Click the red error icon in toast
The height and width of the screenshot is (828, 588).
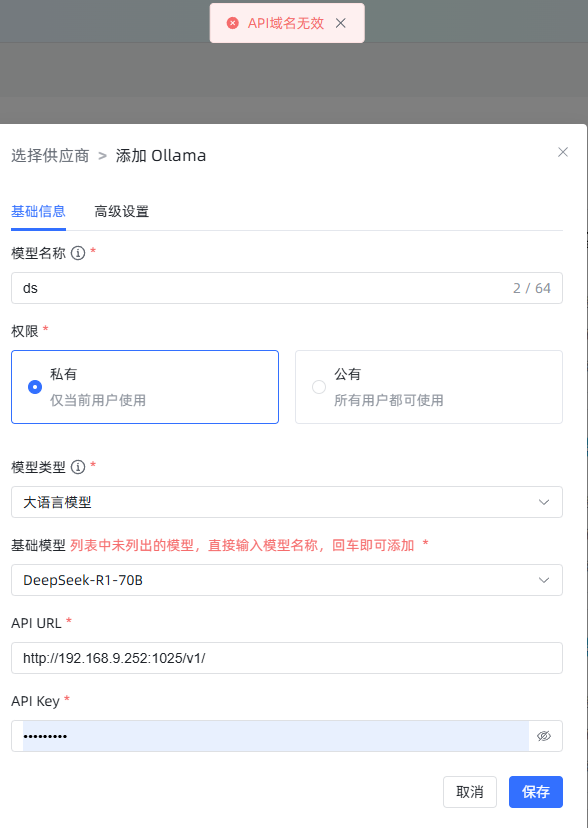[232, 23]
